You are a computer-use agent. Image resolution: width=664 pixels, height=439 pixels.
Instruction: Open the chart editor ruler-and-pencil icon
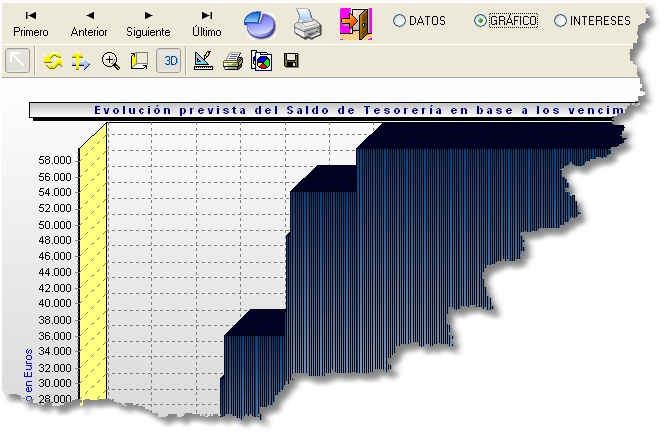(x=203, y=61)
